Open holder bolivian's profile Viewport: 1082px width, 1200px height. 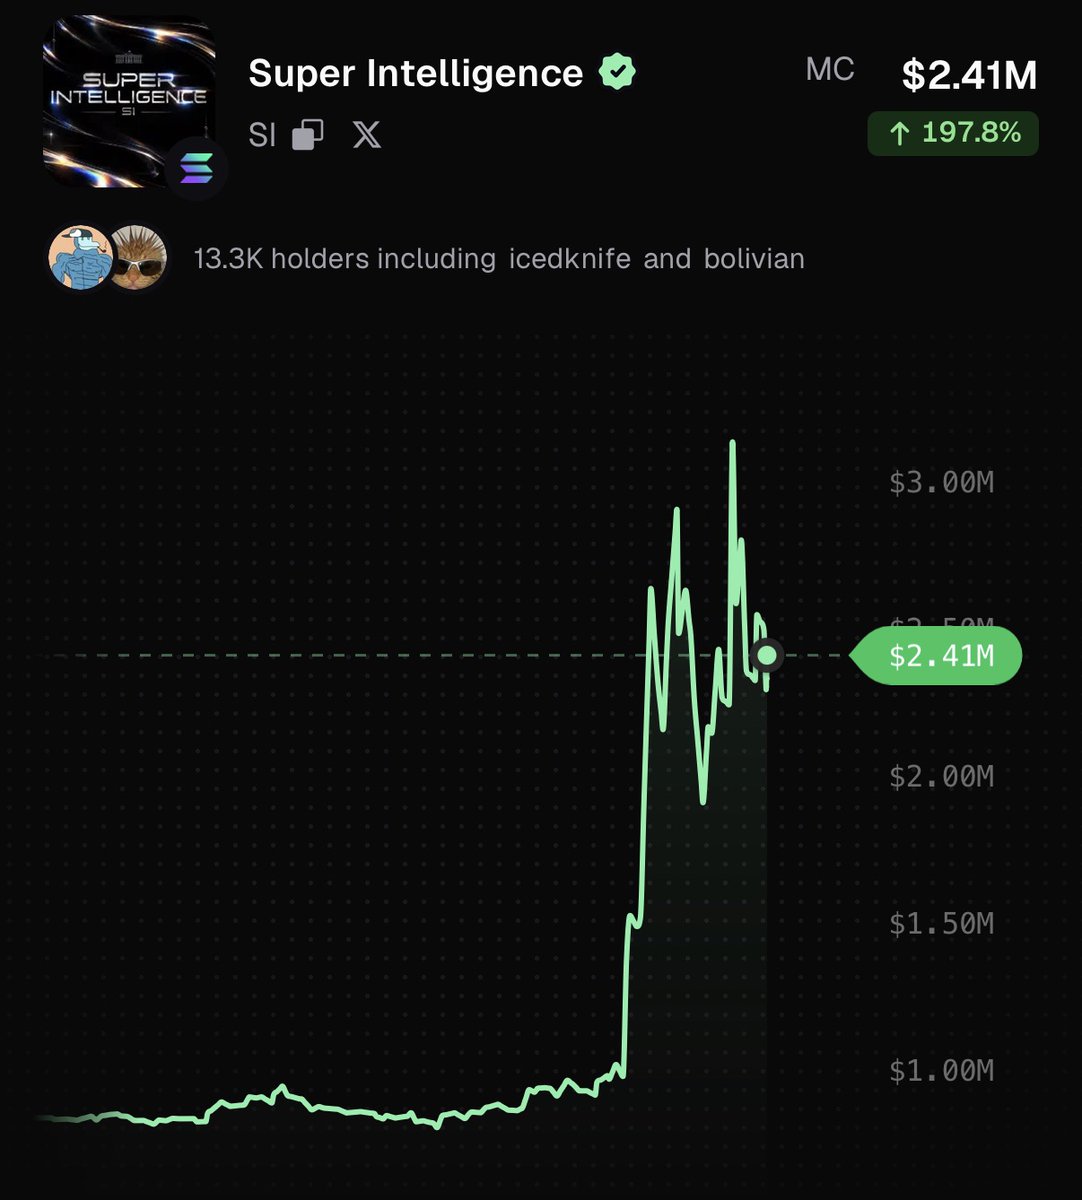[754, 259]
